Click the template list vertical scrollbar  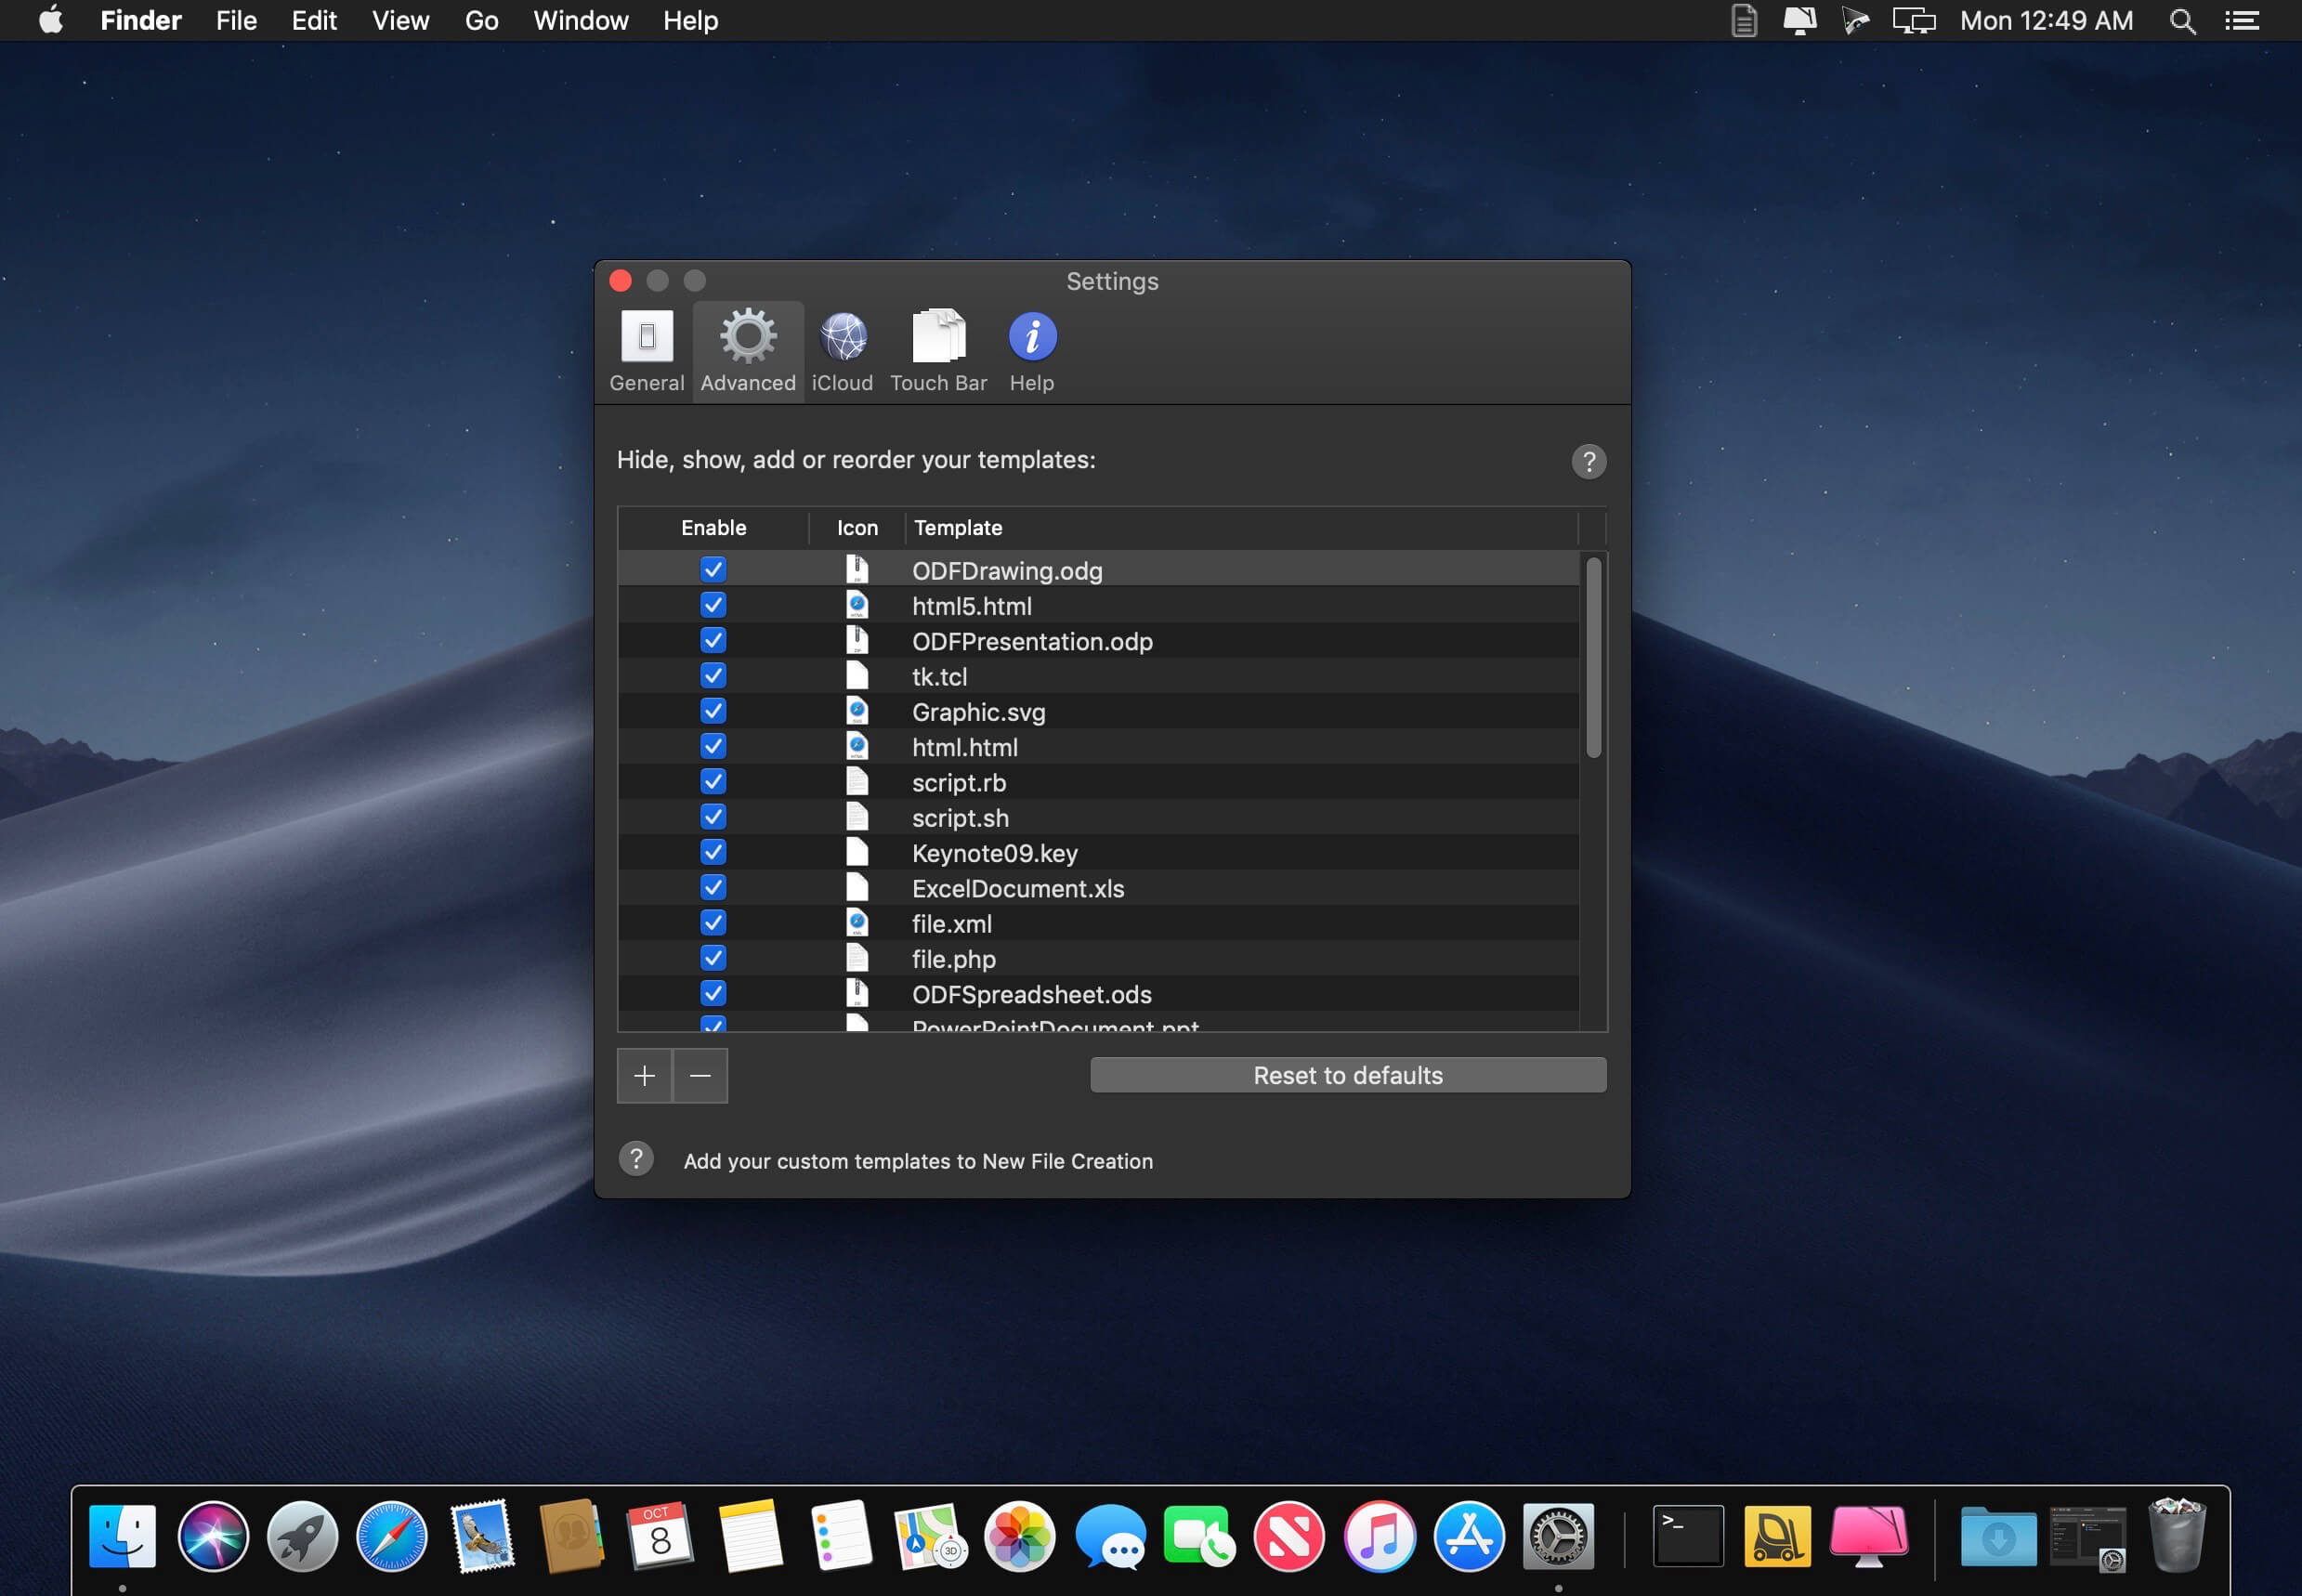pyautogui.click(x=1593, y=657)
